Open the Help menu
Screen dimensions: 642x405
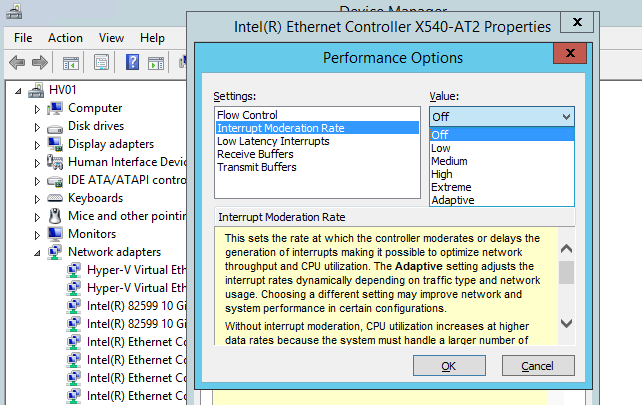tap(152, 38)
